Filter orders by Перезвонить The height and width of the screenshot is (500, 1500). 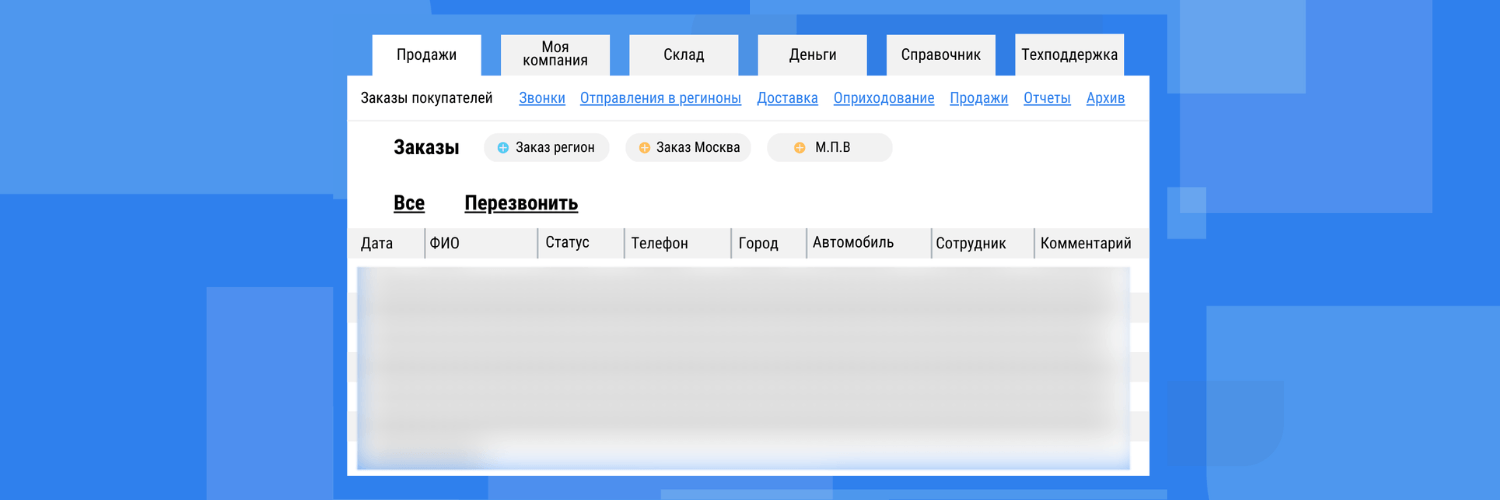pyautogui.click(x=521, y=203)
